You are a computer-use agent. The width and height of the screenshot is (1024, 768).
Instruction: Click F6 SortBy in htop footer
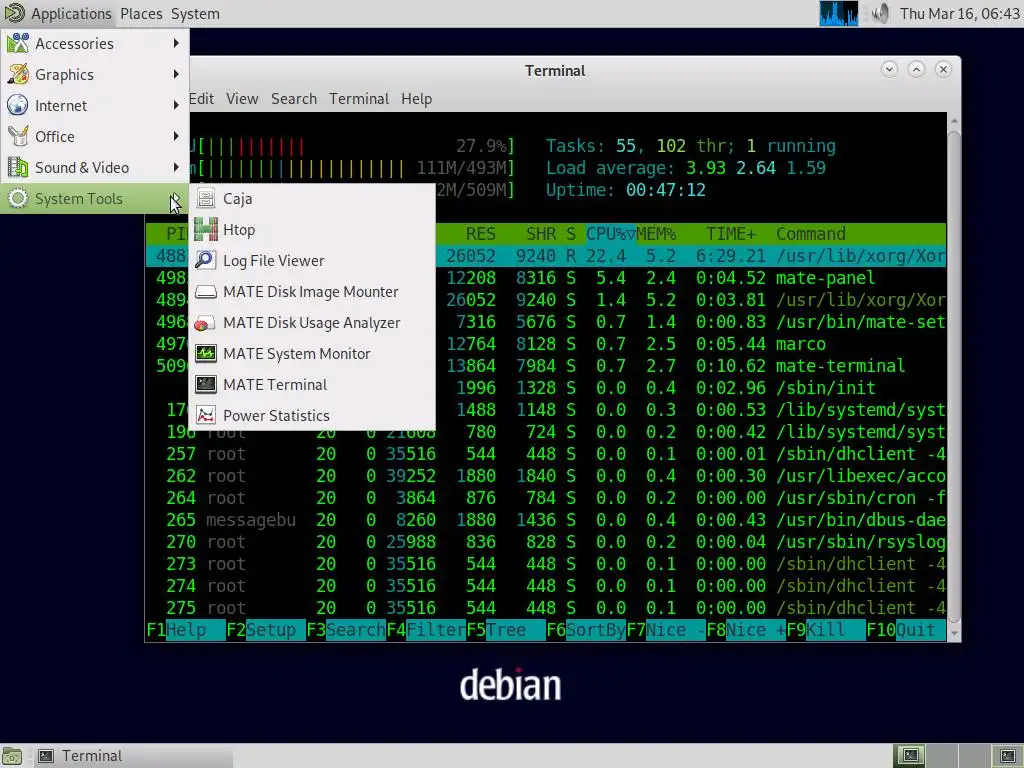[586, 630]
